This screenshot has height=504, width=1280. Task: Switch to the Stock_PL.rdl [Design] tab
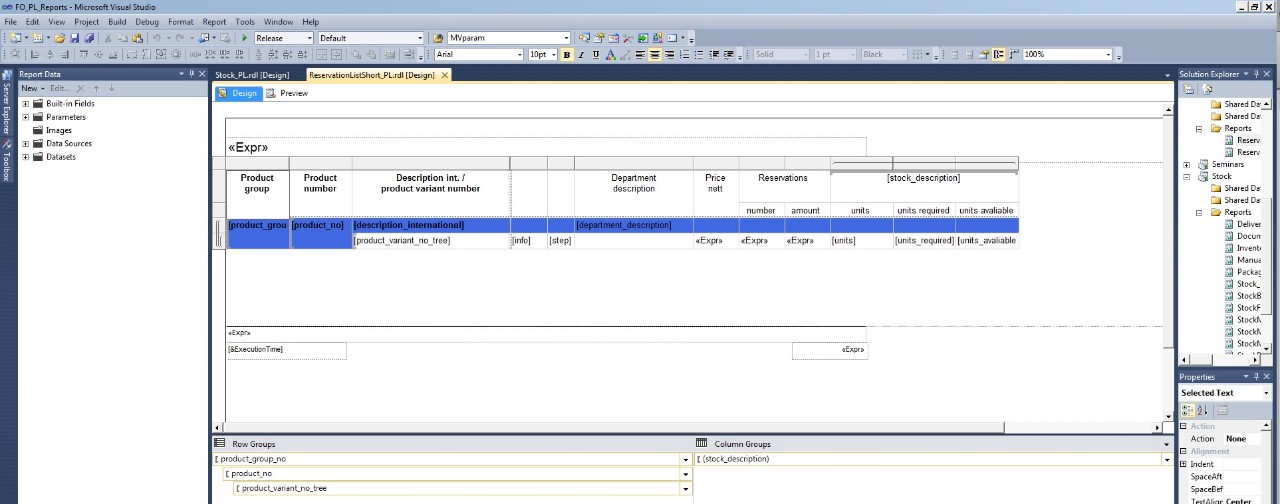coord(252,75)
